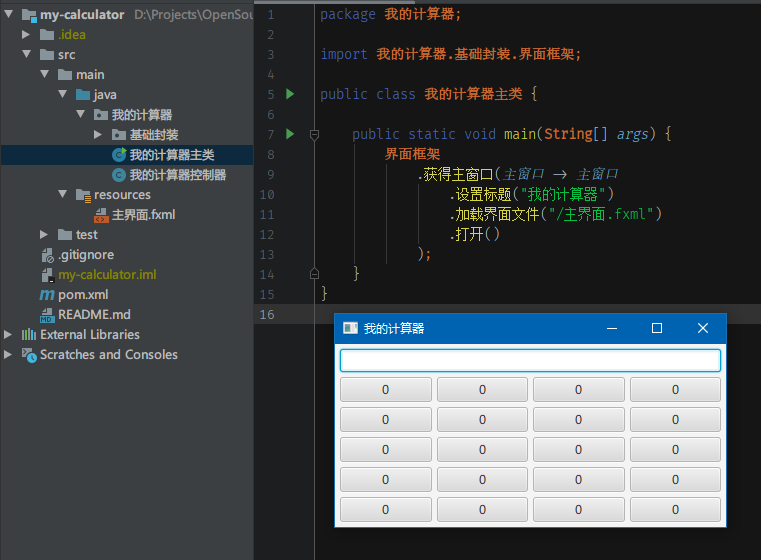761x560 pixels.
Task: Select README.md file name
Action: (x=94, y=314)
